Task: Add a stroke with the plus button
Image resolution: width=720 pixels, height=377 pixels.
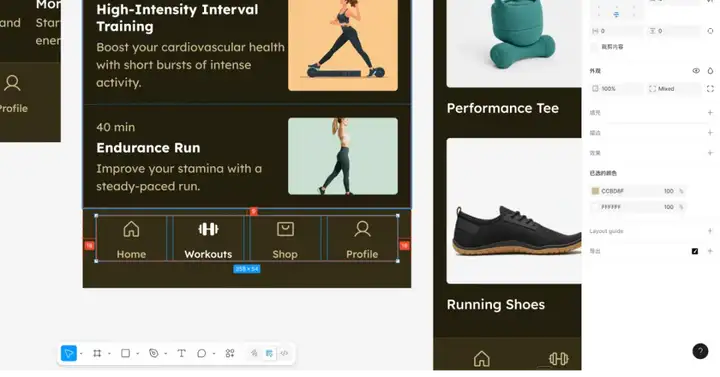Action: tap(710, 133)
